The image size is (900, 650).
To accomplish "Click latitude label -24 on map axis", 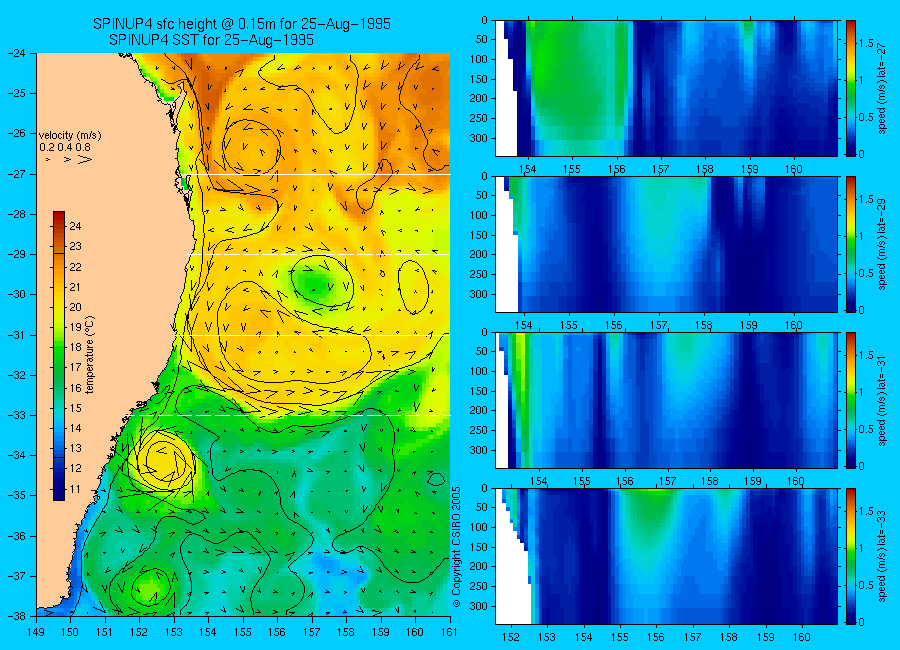I will (x=17, y=53).
